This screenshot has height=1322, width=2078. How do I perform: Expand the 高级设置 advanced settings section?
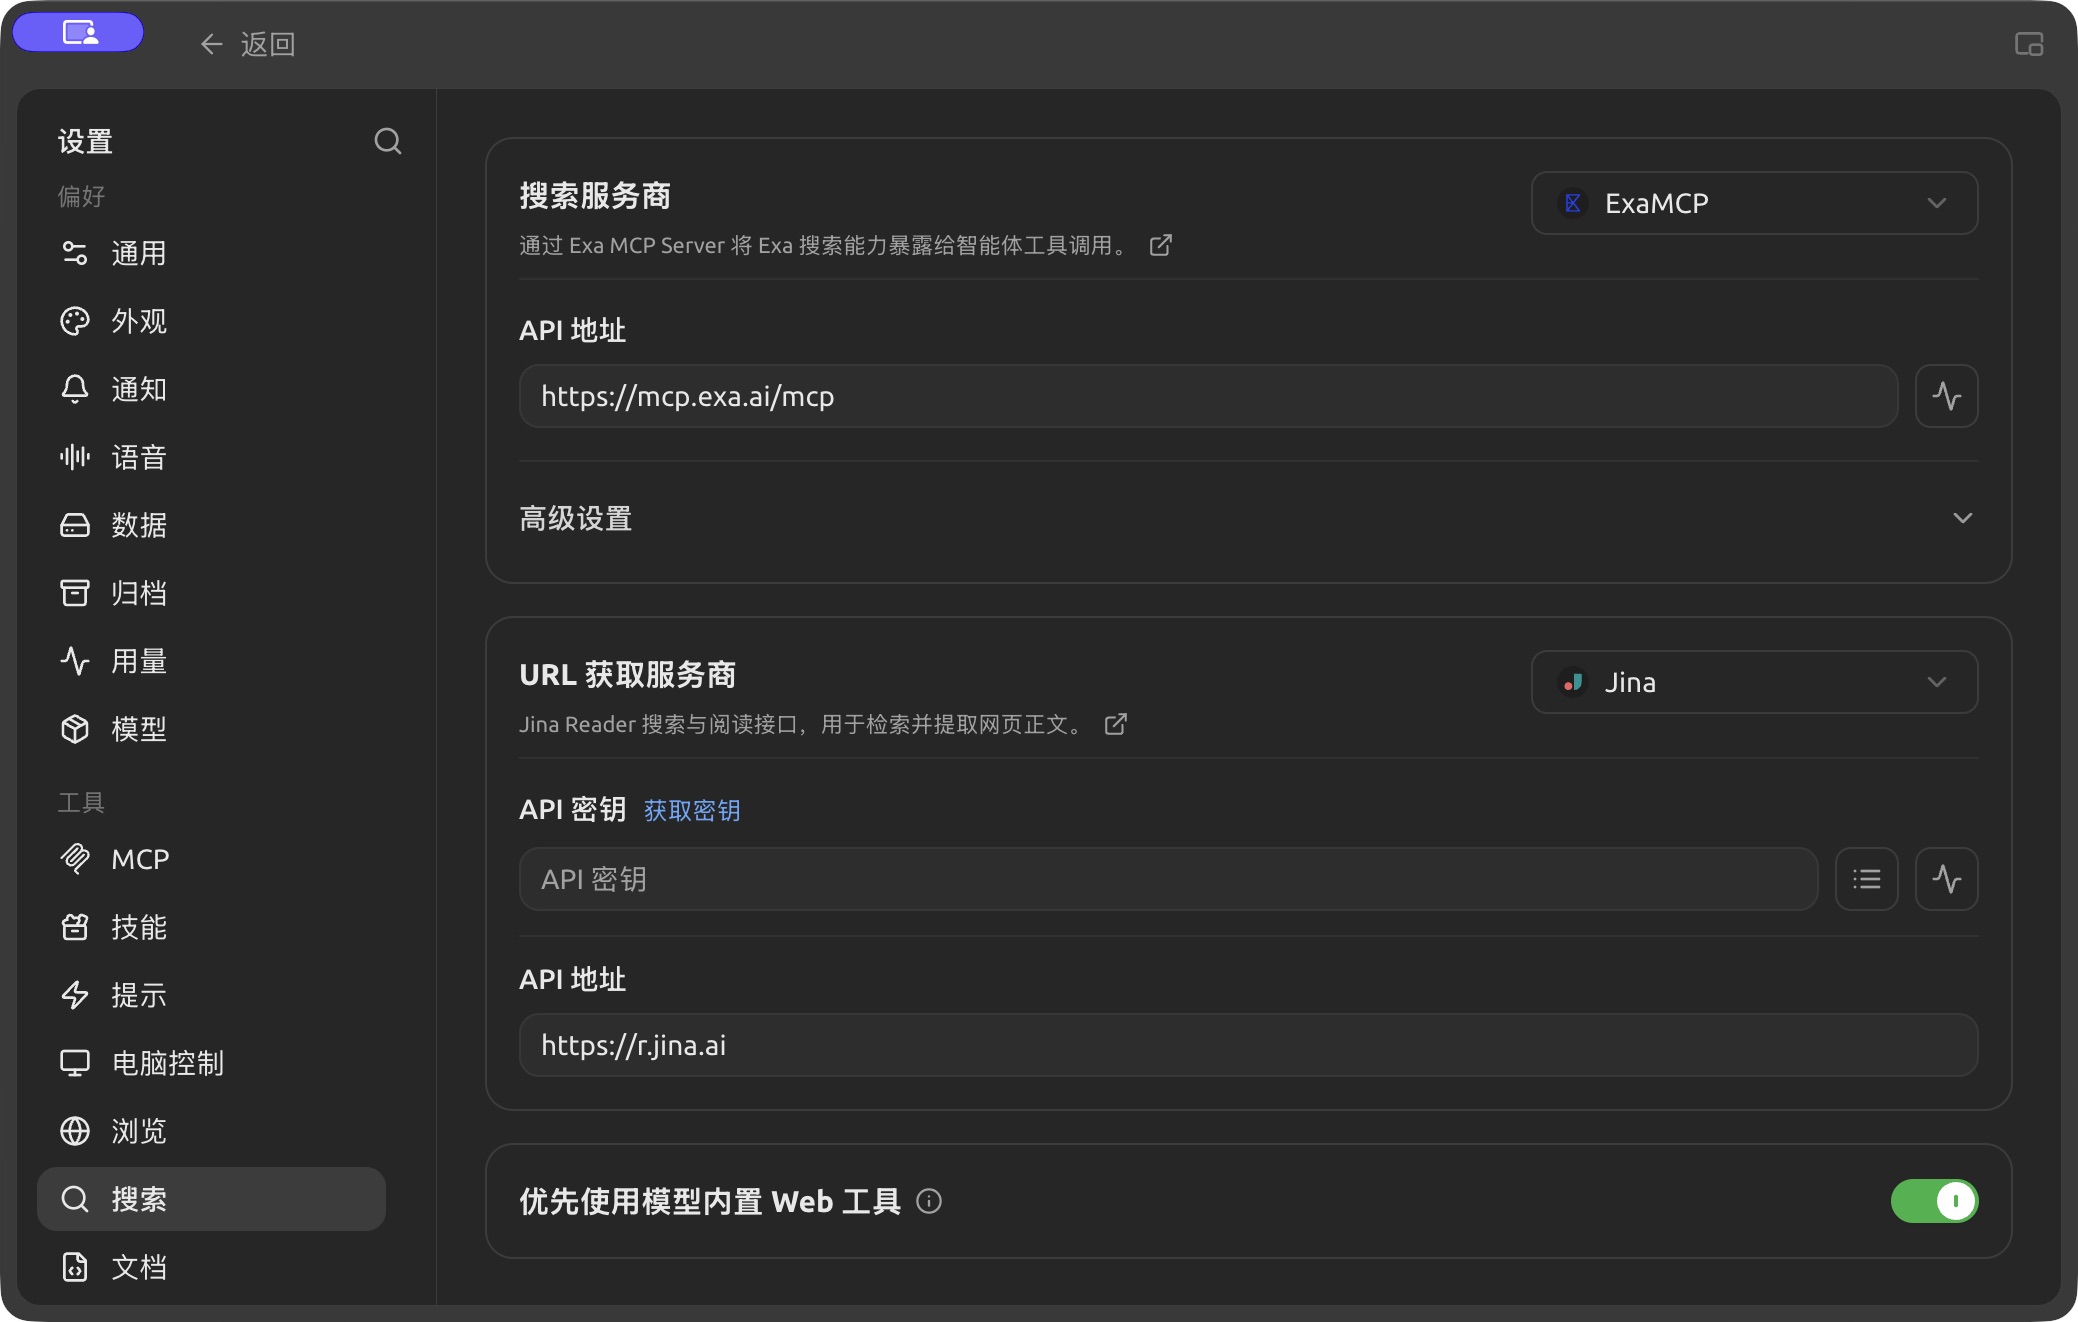pyautogui.click(x=1248, y=518)
